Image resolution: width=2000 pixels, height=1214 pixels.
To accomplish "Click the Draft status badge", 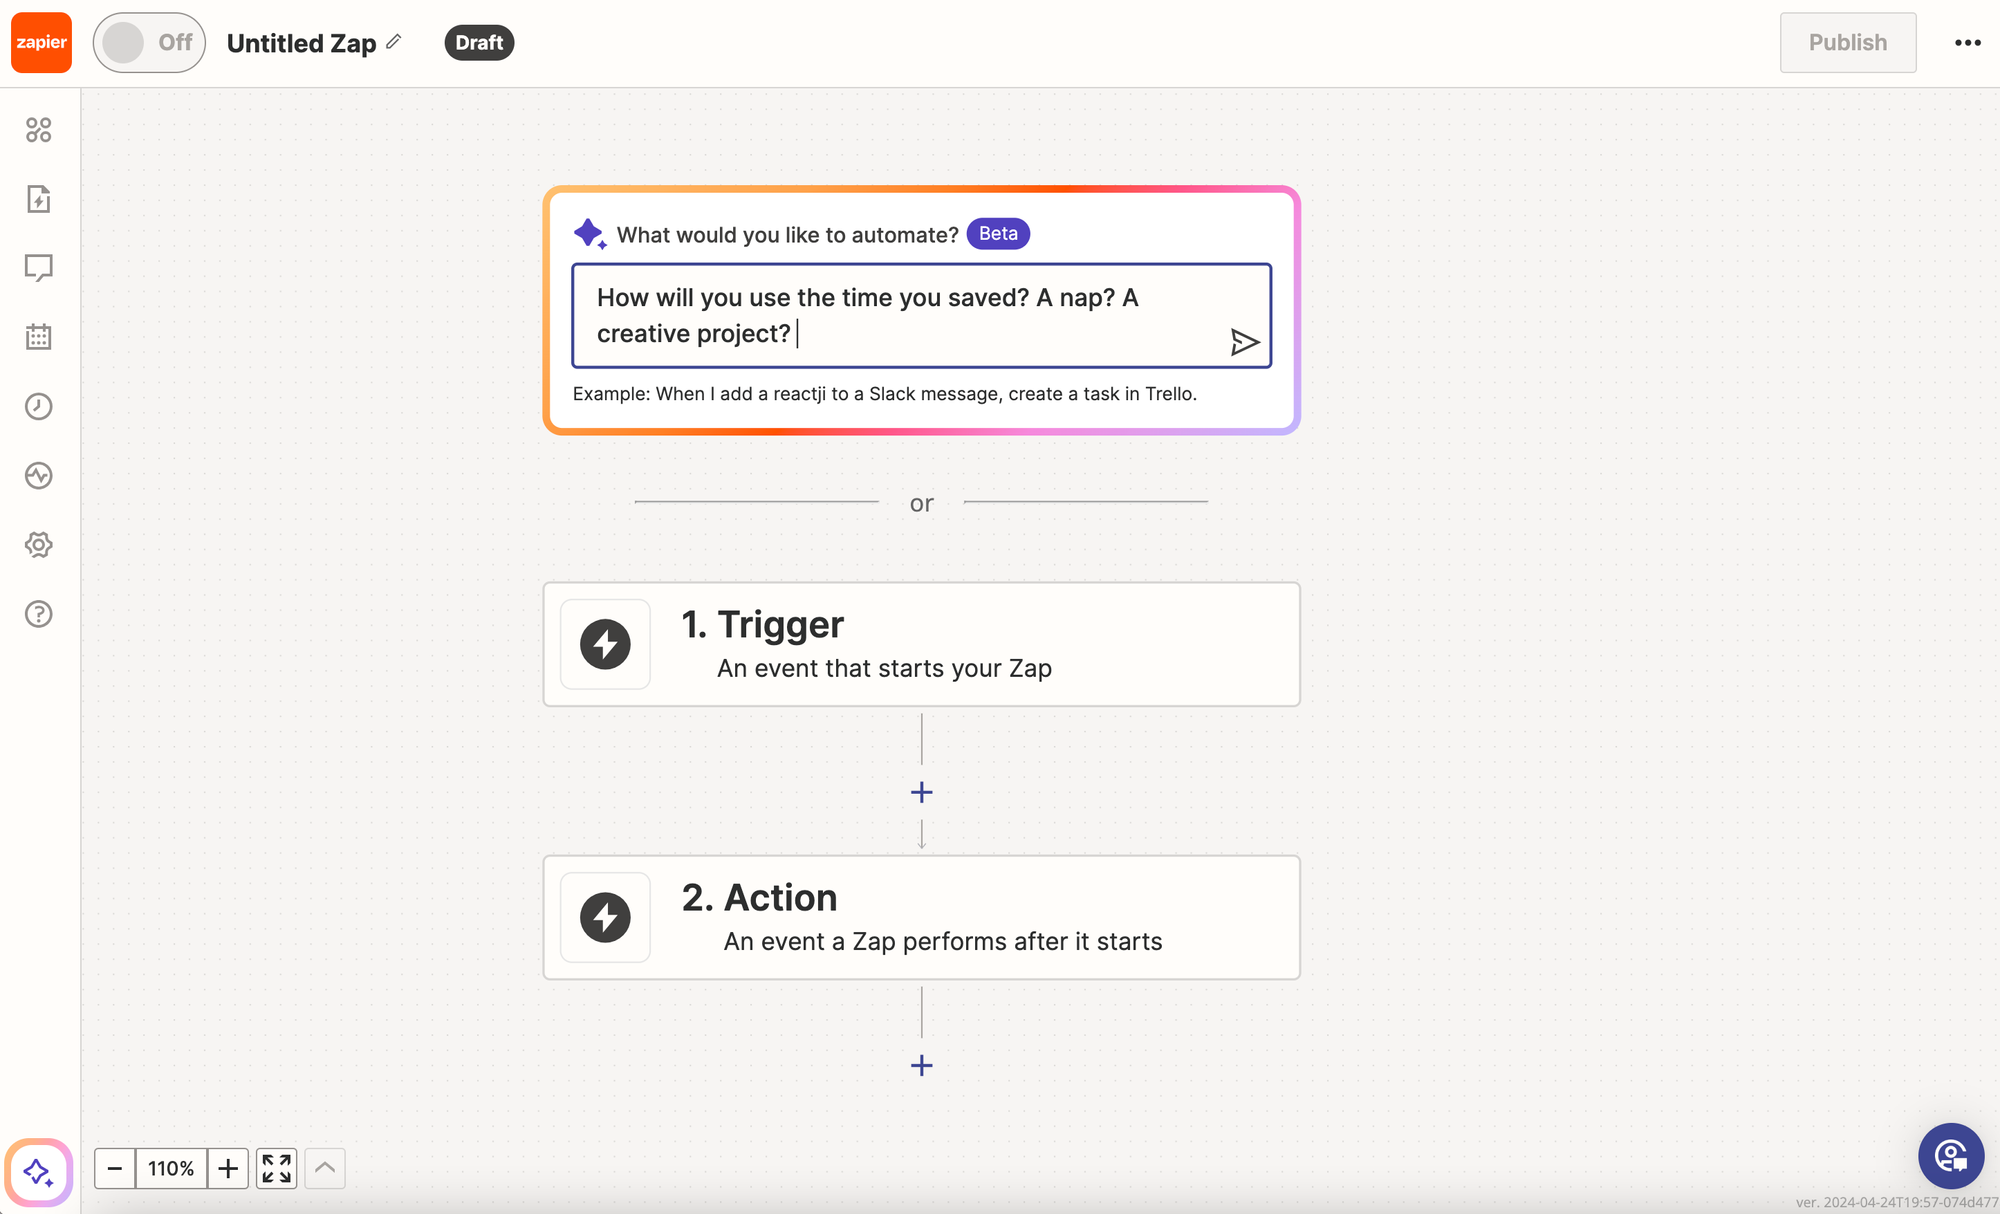I will [x=479, y=42].
